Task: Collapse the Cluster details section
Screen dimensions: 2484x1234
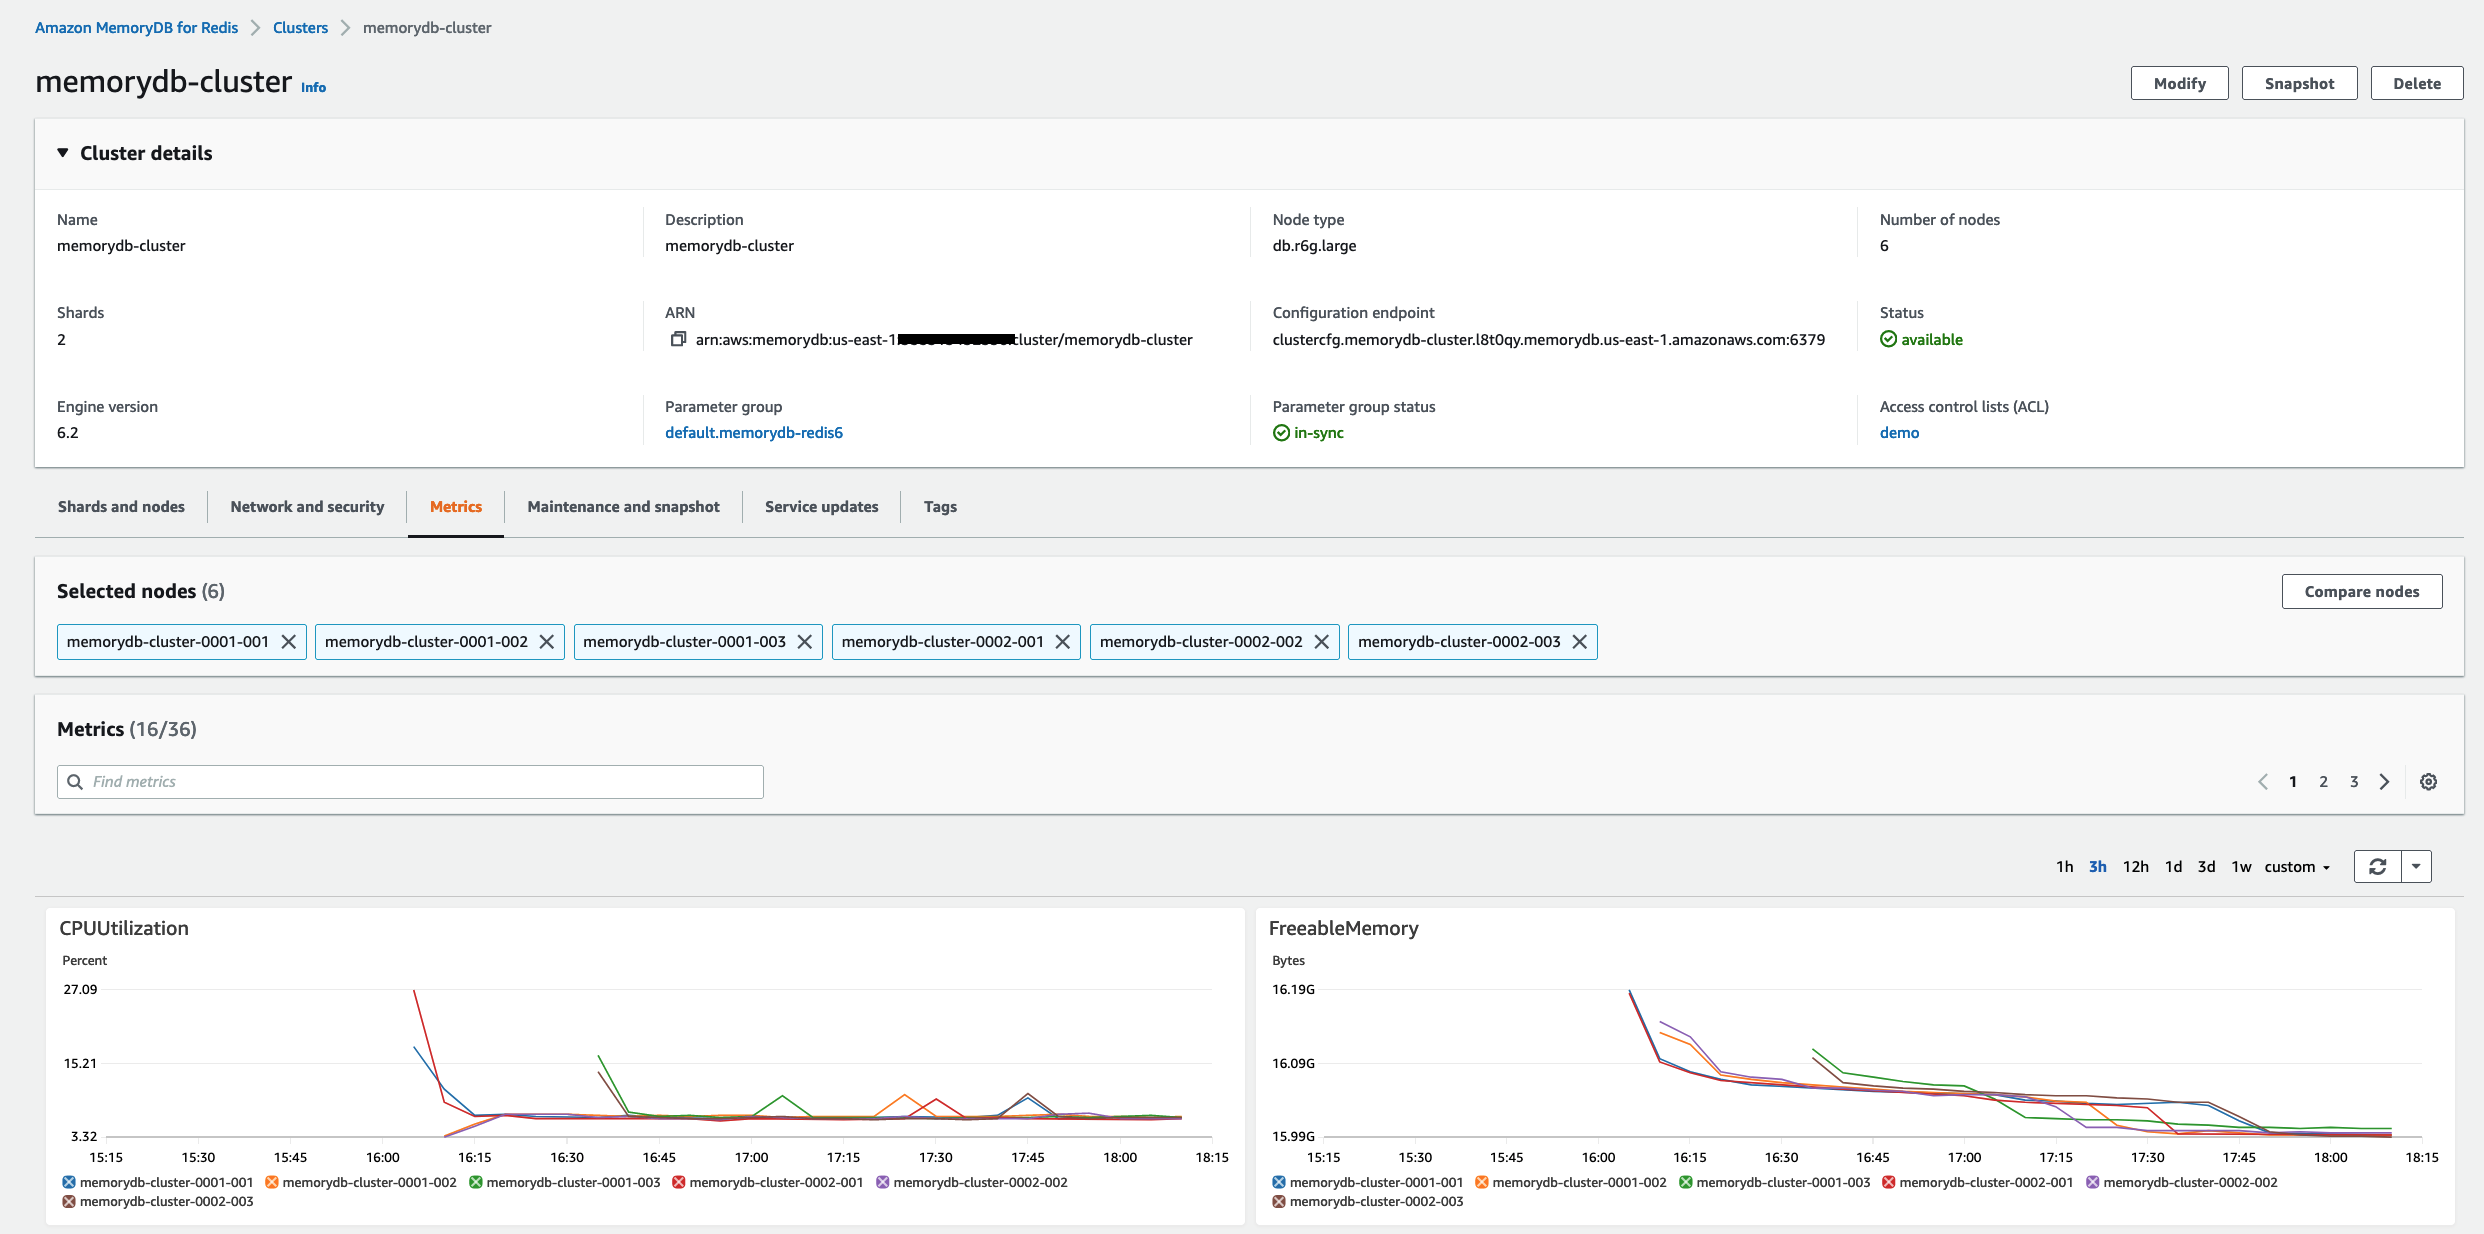Action: [63, 153]
